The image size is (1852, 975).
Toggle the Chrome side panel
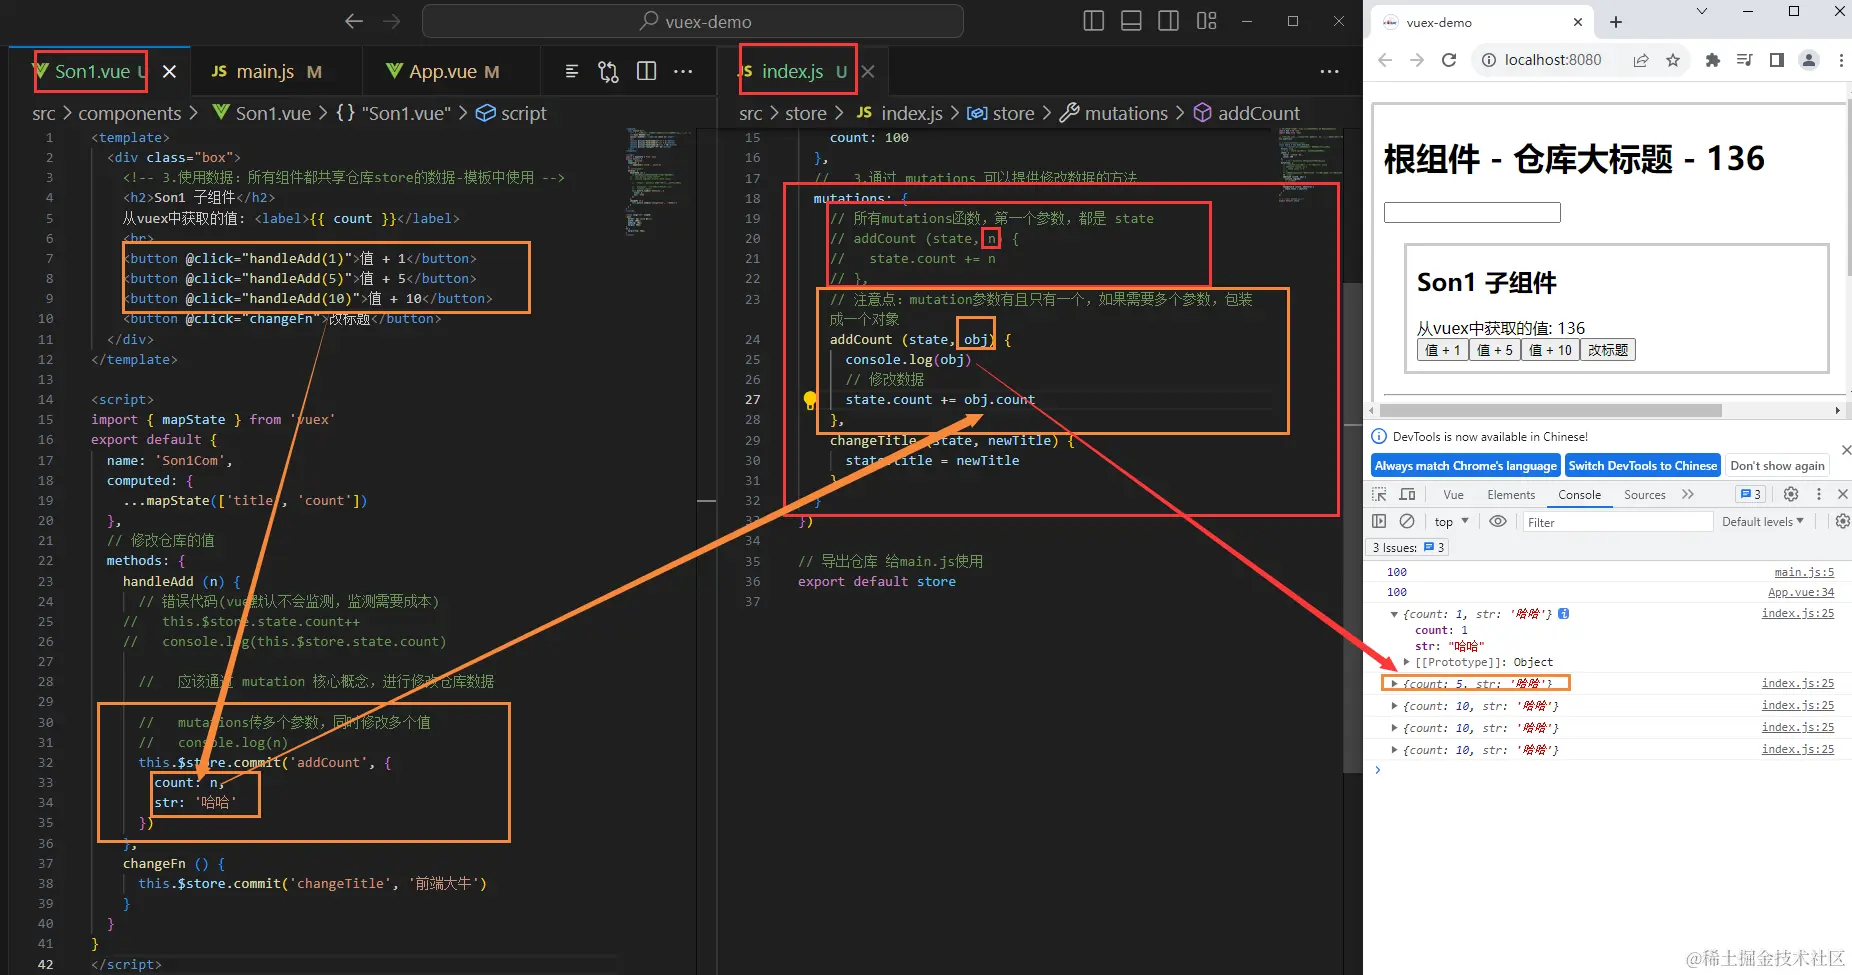tap(1776, 60)
